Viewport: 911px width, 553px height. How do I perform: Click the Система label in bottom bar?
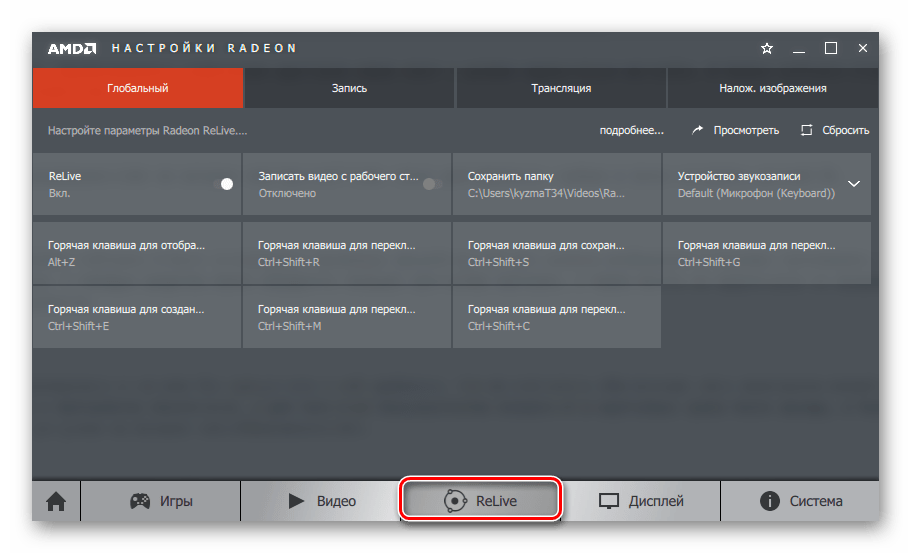coord(816,501)
